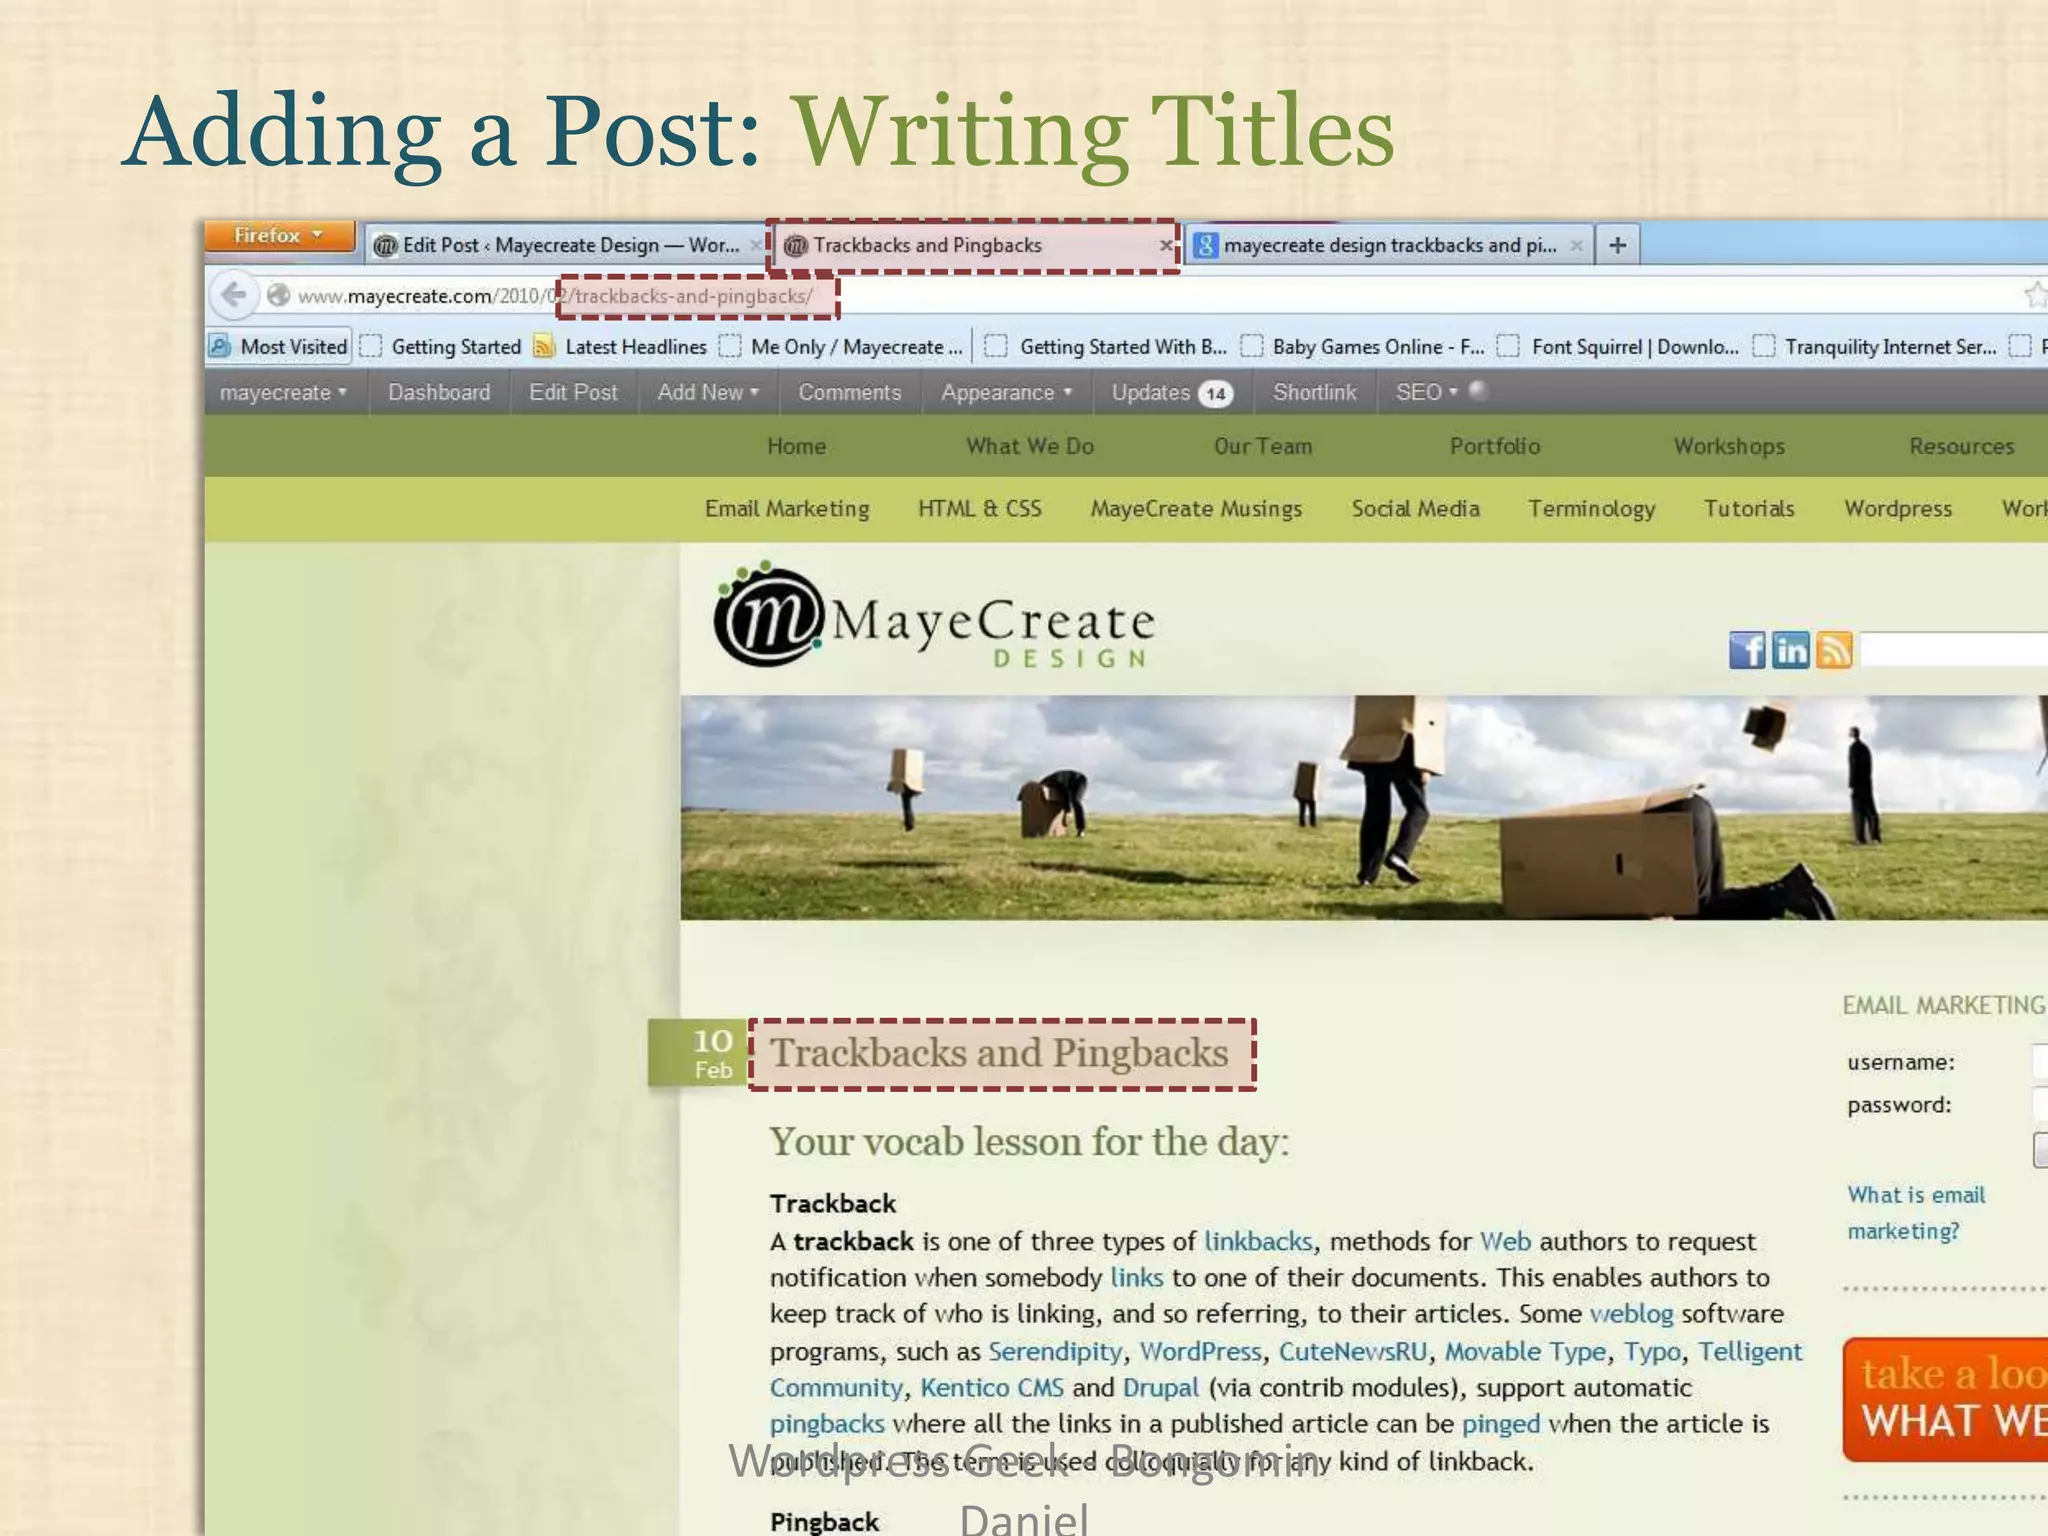Click the site identity globe icon
Viewport: 2048px width, 1536px height.
[278, 295]
